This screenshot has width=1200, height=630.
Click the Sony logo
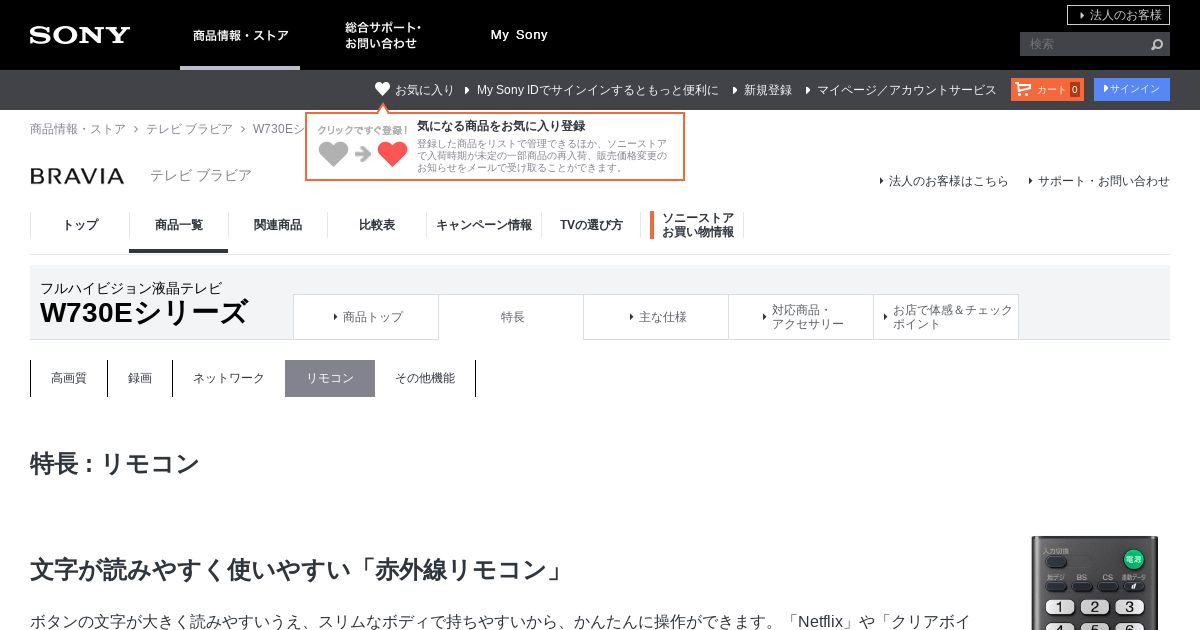click(x=80, y=35)
